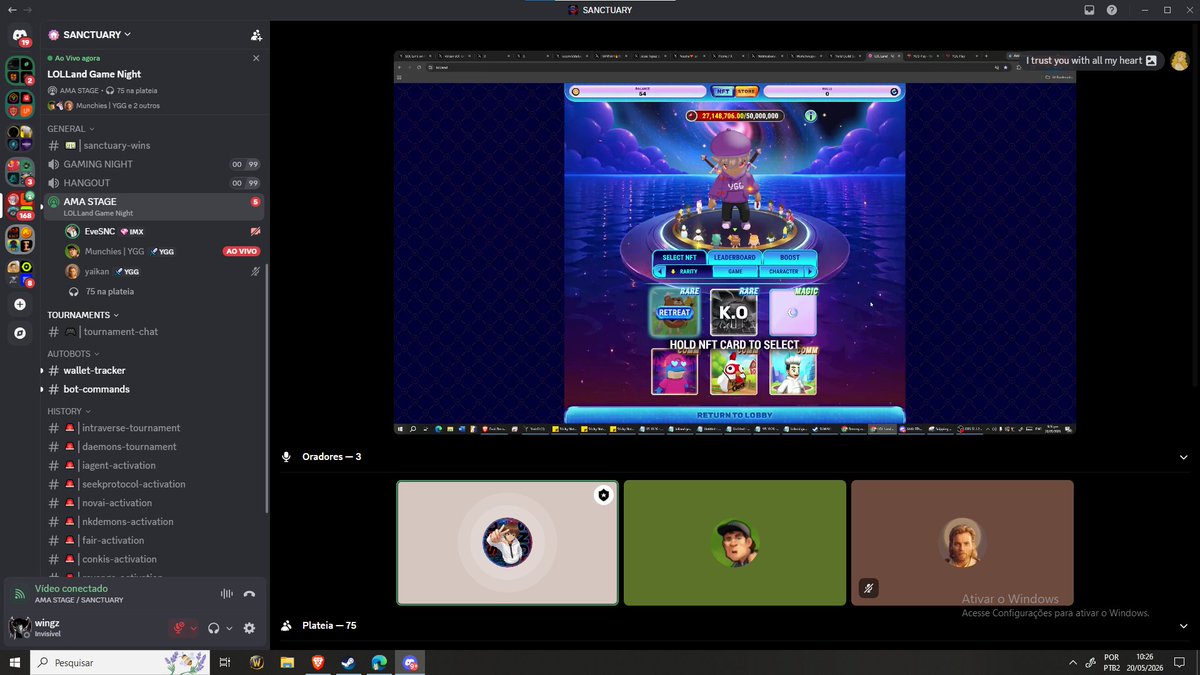Join the HANGOUT voice channel
The height and width of the screenshot is (675, 1200).
tap(154, 183)
